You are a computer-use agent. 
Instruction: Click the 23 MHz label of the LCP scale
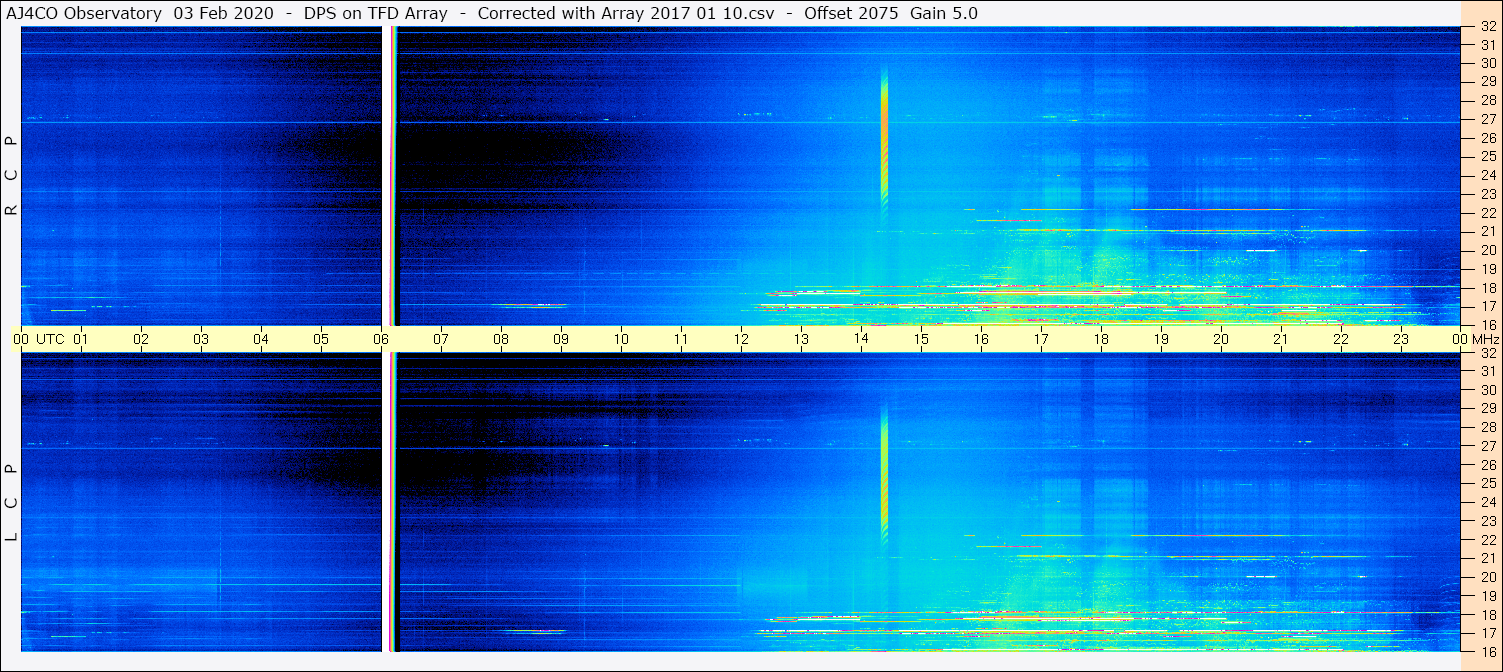click(x=1488, y=521)
